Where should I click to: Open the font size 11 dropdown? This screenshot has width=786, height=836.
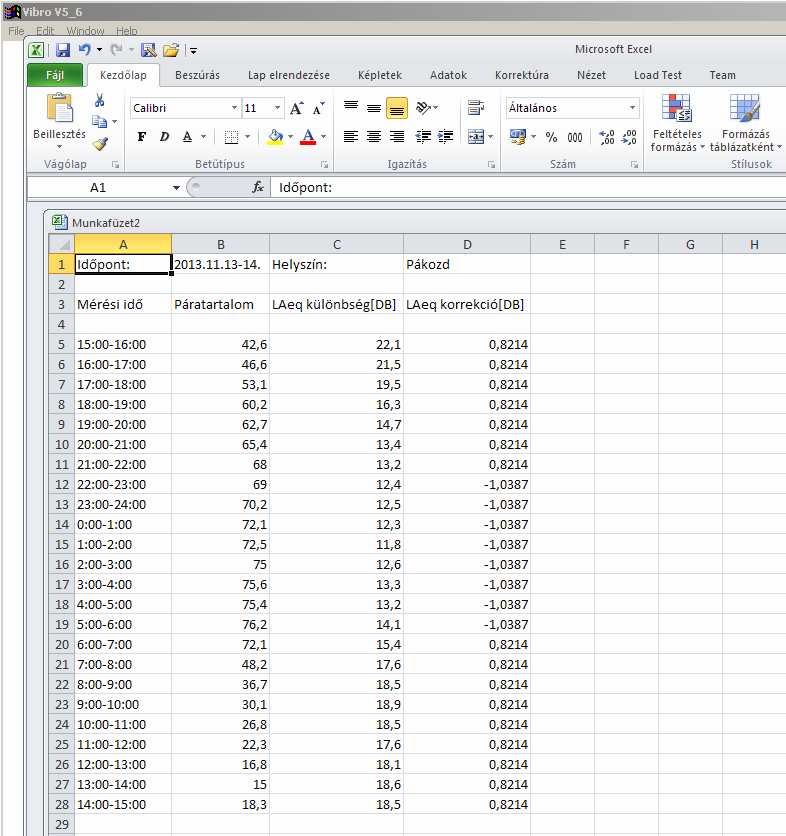(277, 108)
